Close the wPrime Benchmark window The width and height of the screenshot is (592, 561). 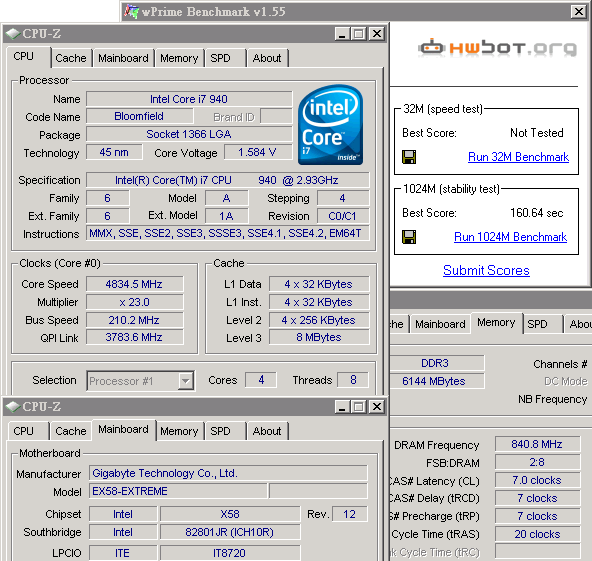tap(578, 12)
